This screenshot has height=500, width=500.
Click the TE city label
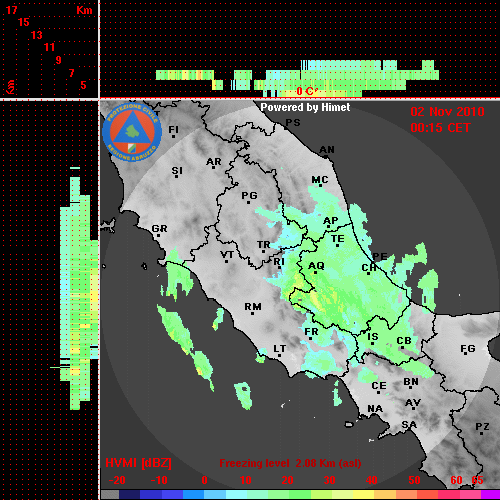tap(338, 239)
